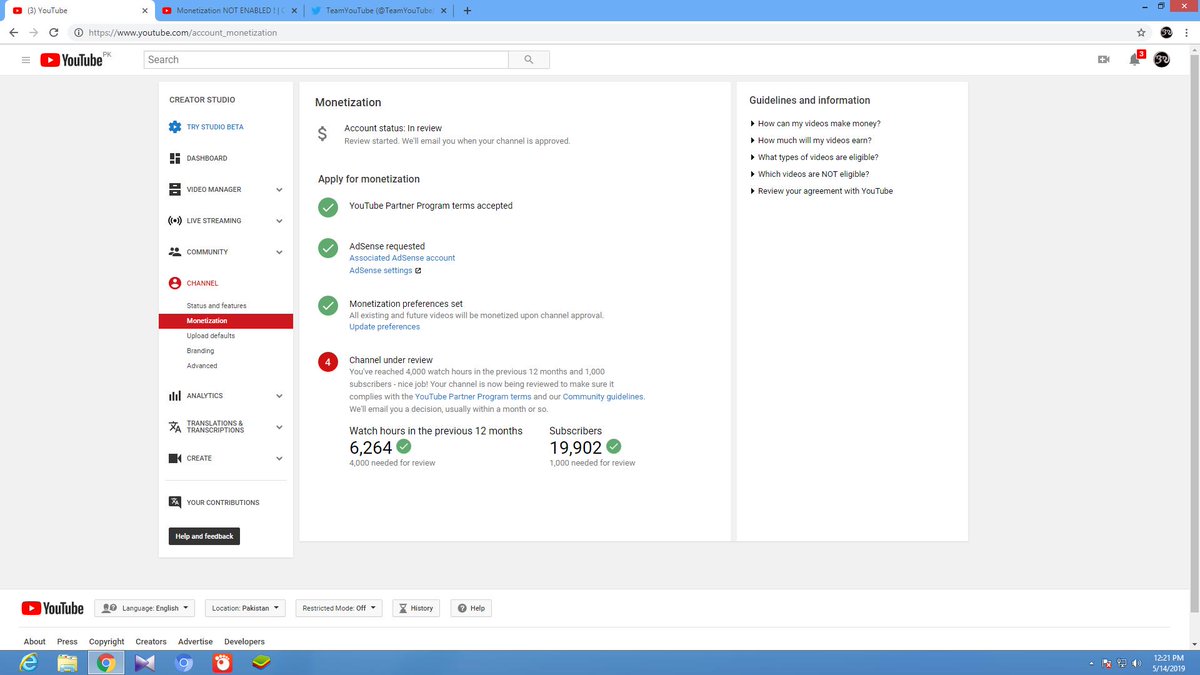Viewport: 1200px width, 675px height.
Task: Open Associated AdSense account link
Action: (x=402, y=258)
